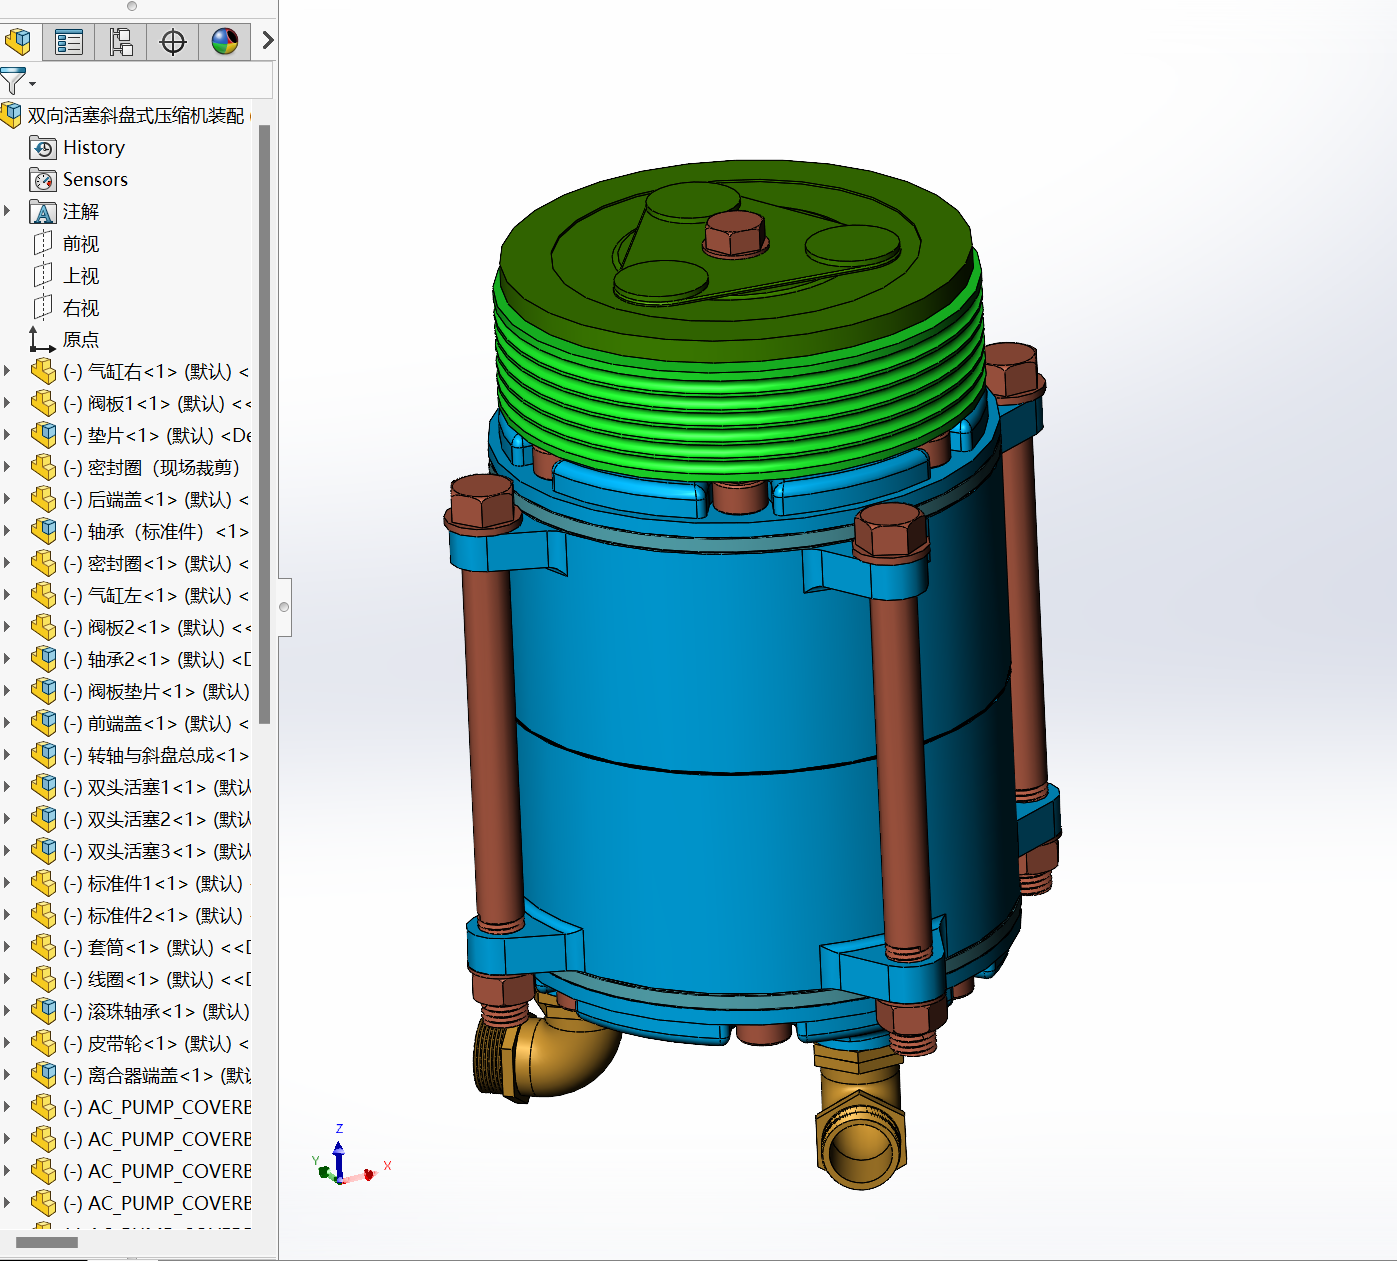Select the 上视 plane

(80, 276)
